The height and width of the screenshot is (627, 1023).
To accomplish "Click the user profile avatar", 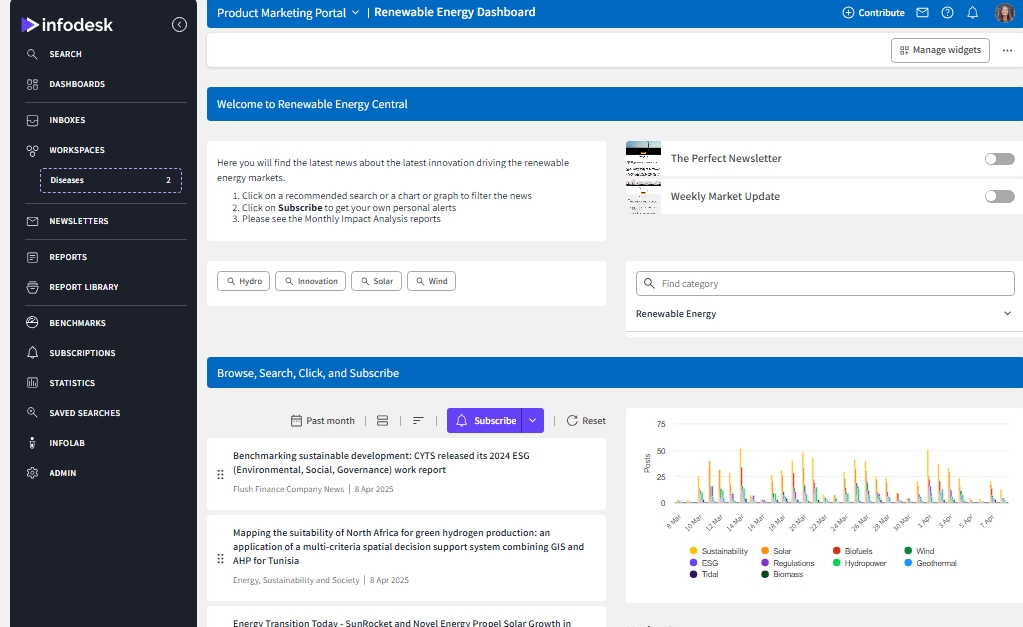I will click(1004, 13).
